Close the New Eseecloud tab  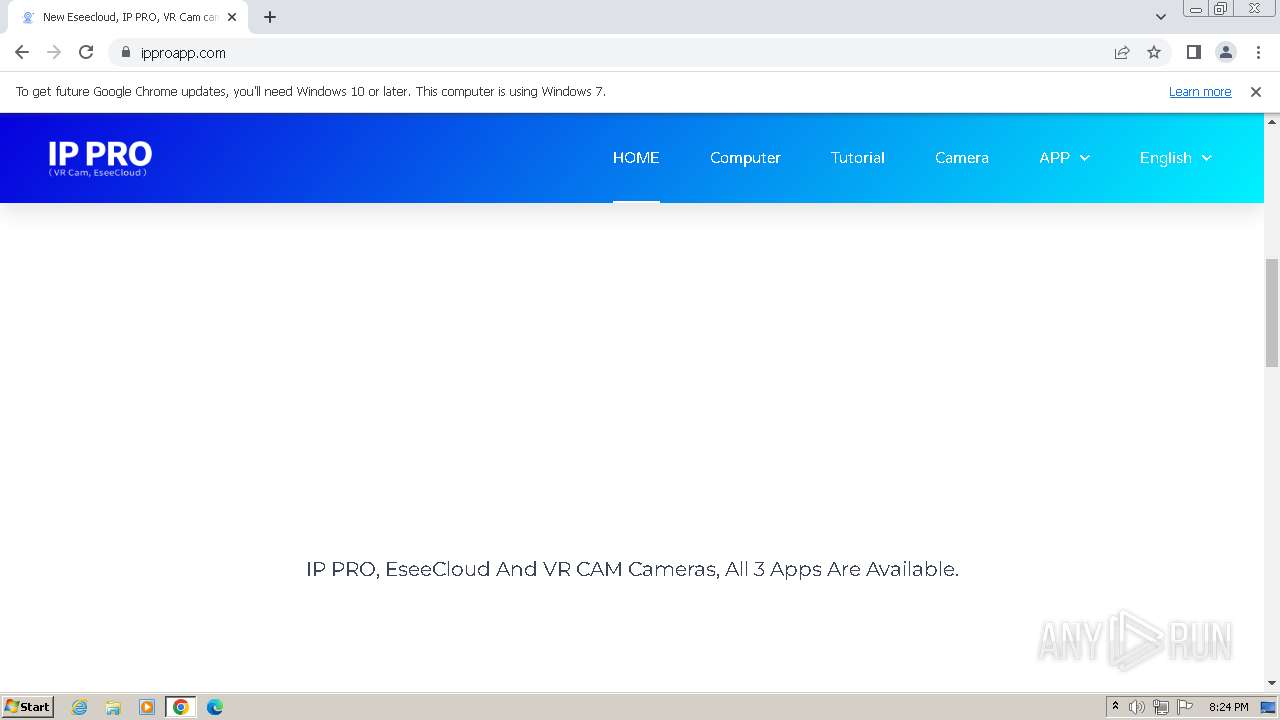pyautogui.click(x=232, y=17)
